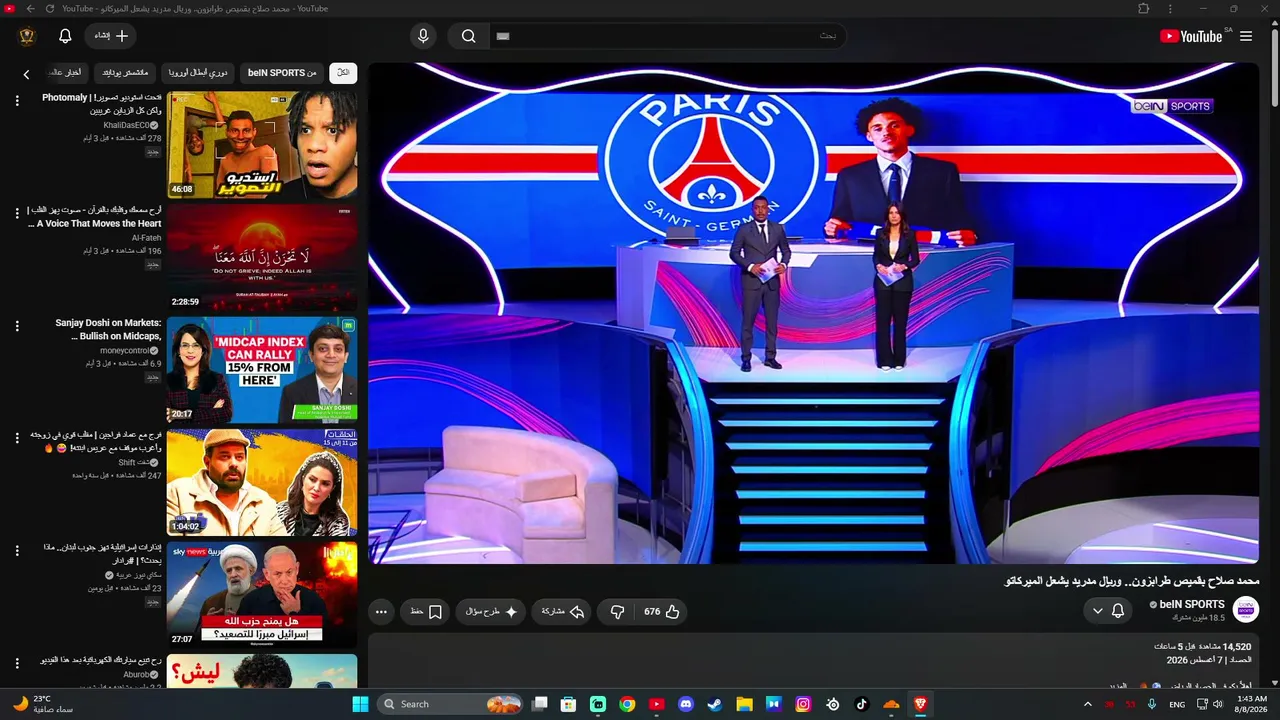Screen dimensions: 1280x720
Task: Open Discord from the taskbar
Action: click(686, 704)
